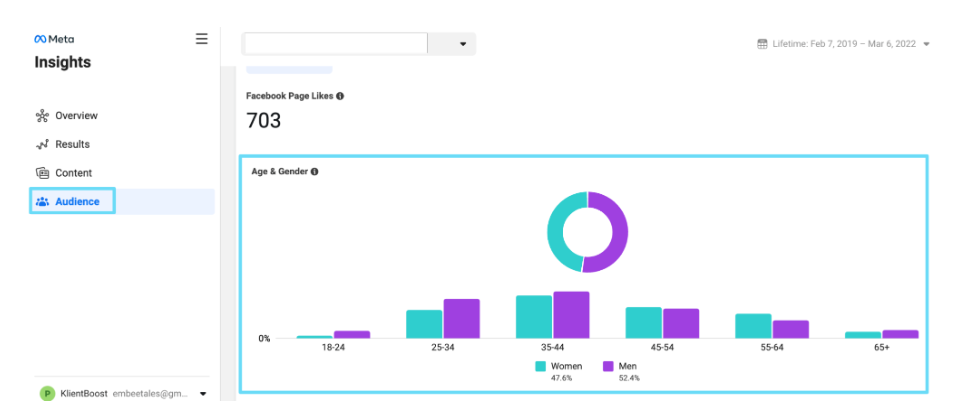Viewport: 965px width, 408px height.
Task: Click the purple Men legend swatch
Action: pos(608,366)
